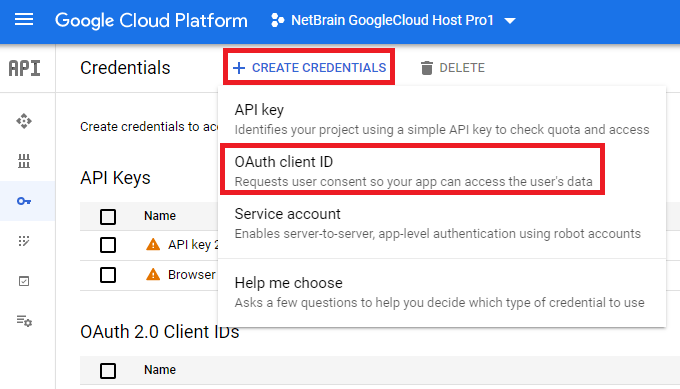Click the Credentials page title
This screenshot has width=680, height=389.
[125, 68]
